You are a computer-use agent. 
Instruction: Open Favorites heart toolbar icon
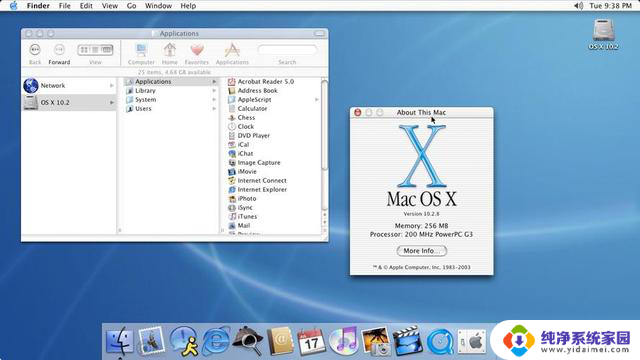197,51
